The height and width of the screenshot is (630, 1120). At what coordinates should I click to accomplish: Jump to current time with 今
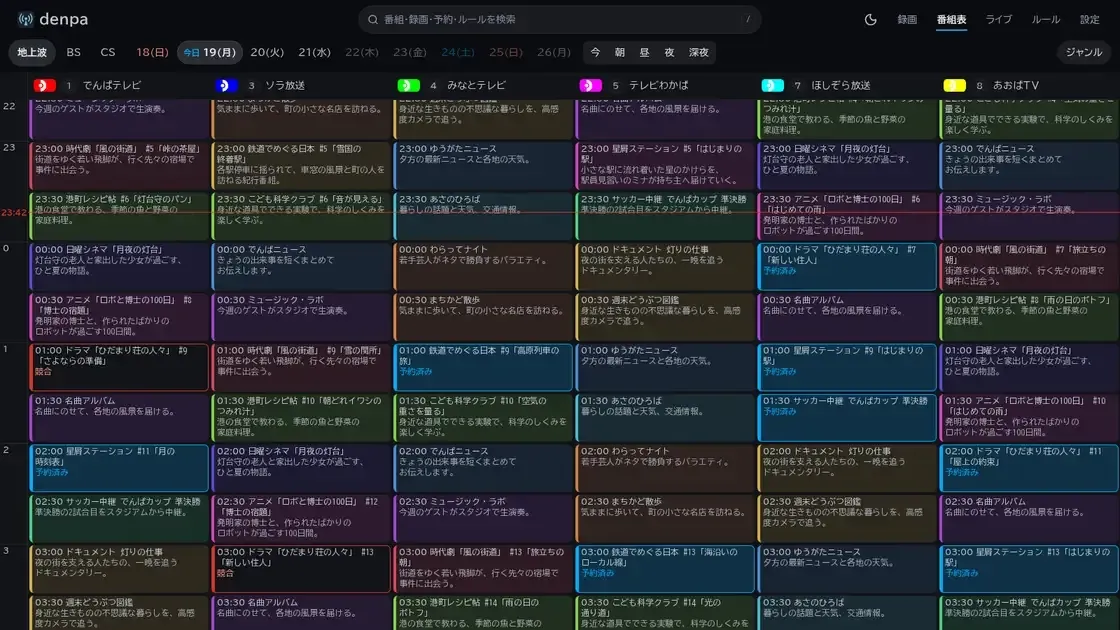click(595, 52)
